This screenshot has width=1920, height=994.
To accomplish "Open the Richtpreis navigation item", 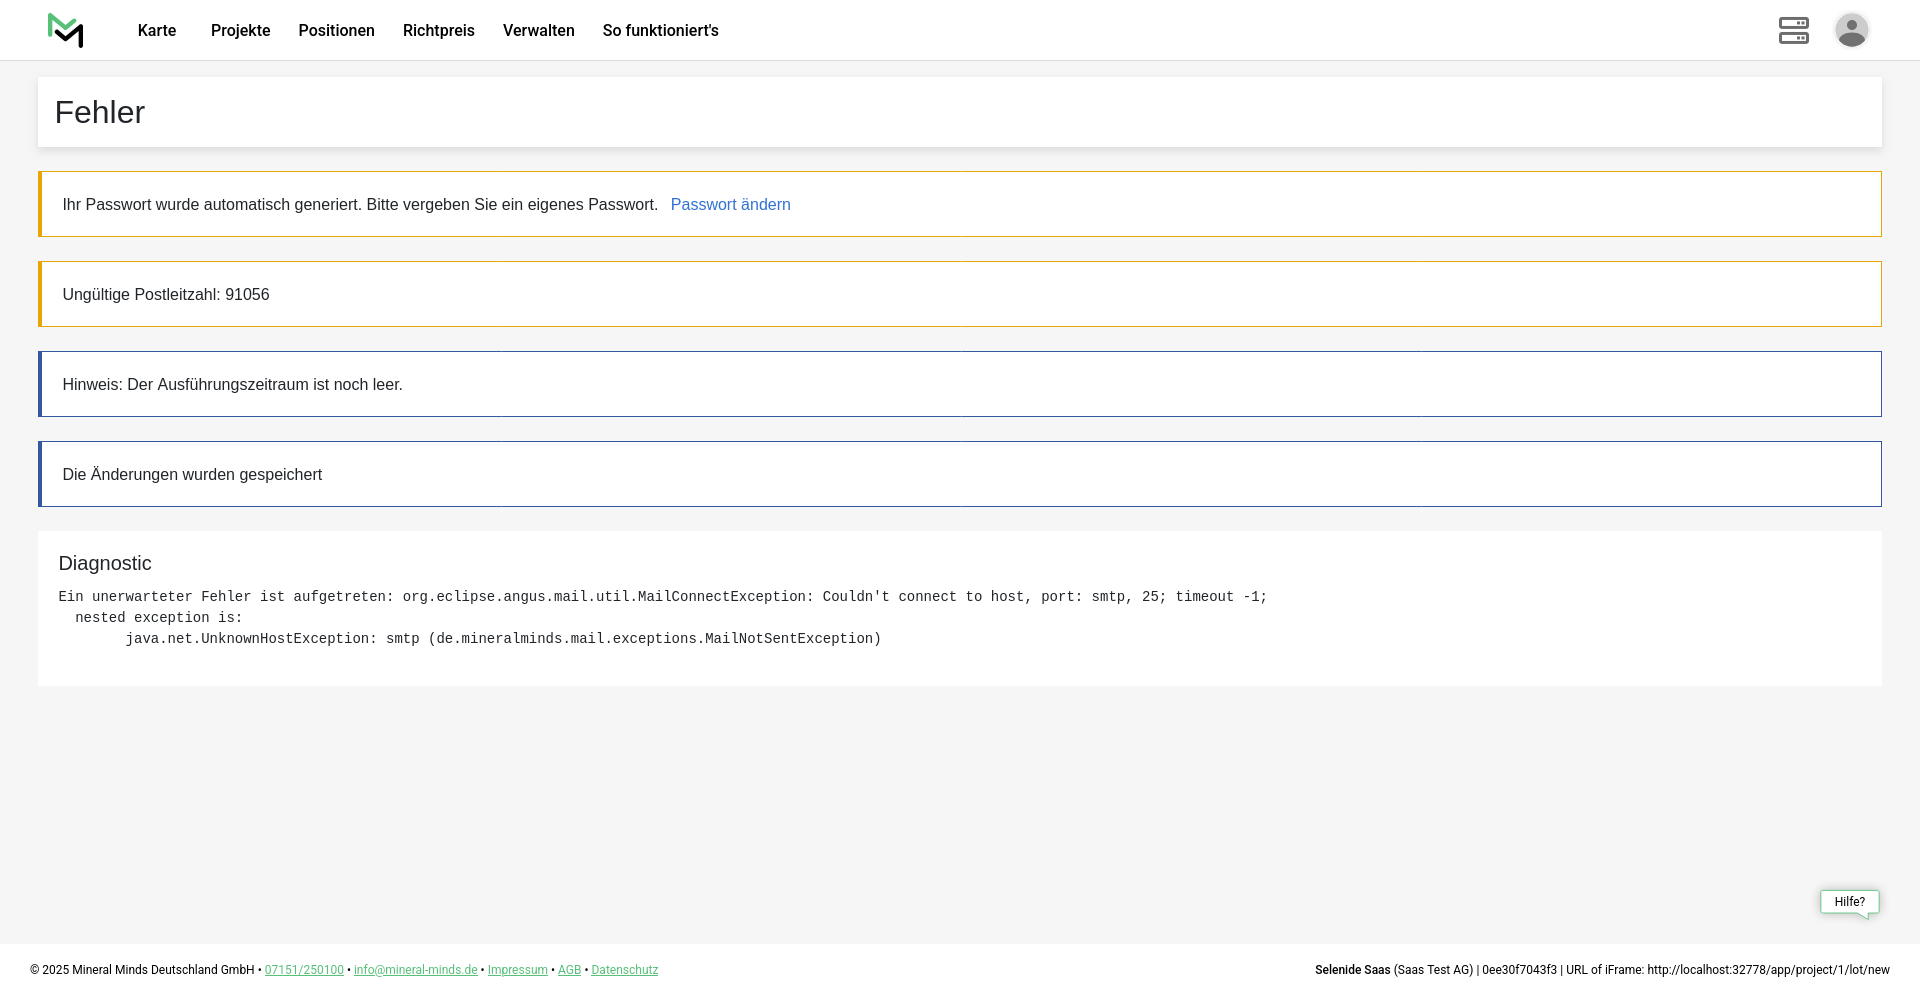I will pyautogui.click(x=438, y=31).
